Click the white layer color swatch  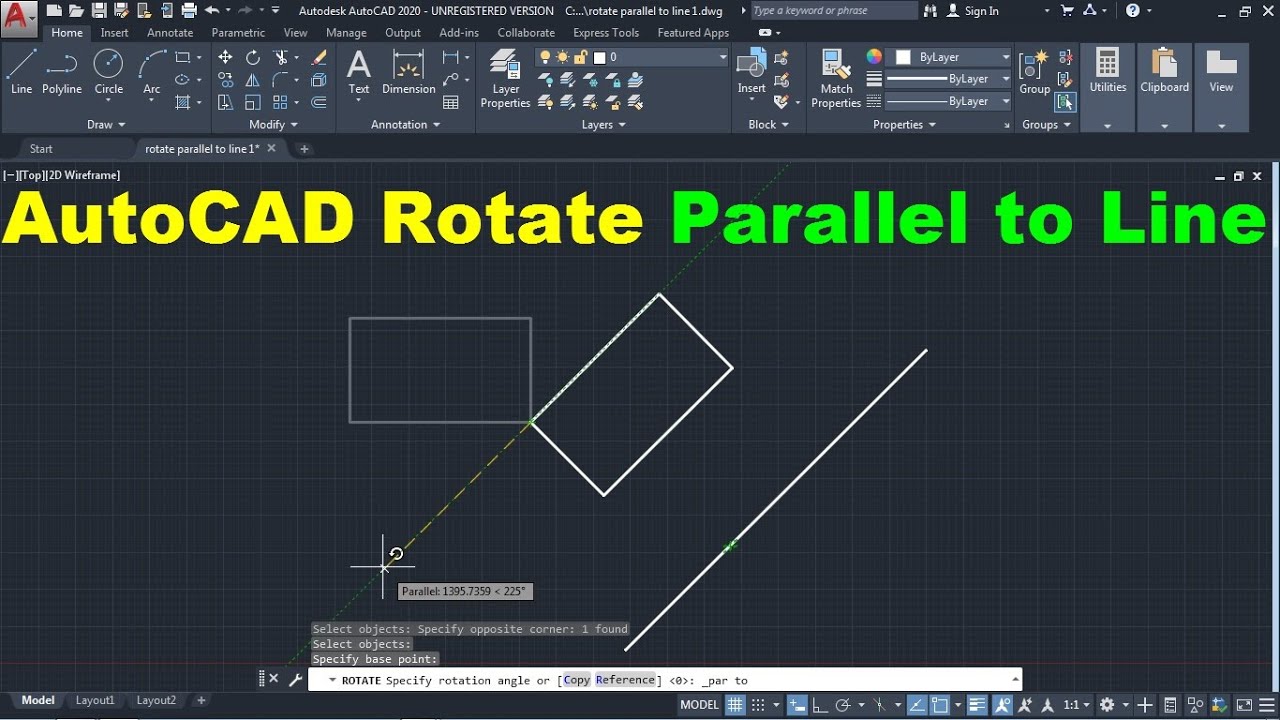tap(600, 58)
